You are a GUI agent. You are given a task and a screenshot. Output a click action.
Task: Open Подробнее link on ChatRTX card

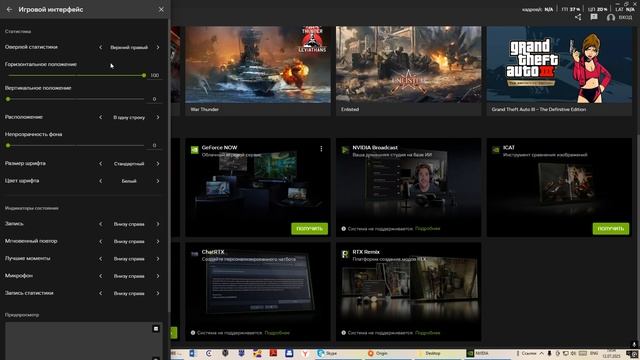point(277,333)
